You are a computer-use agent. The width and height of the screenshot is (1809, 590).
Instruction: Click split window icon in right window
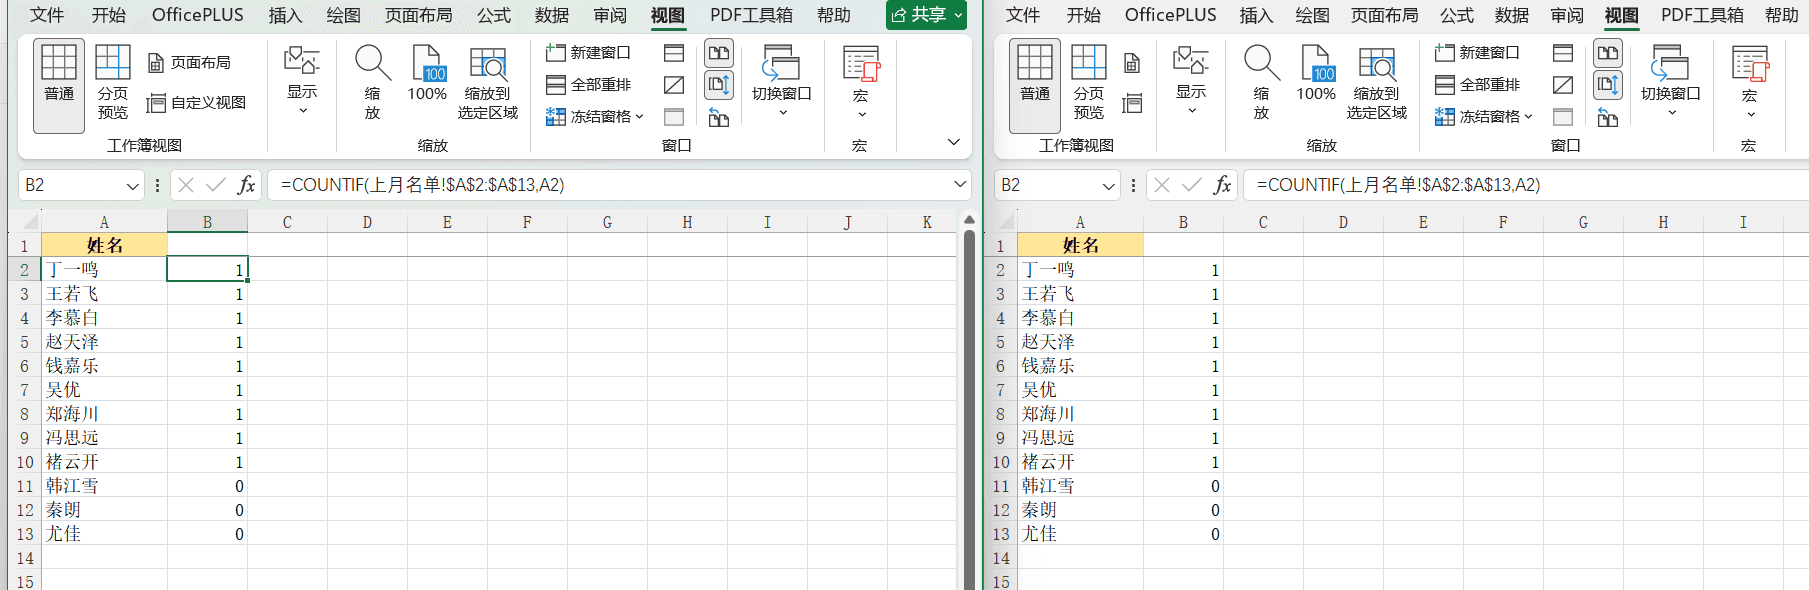tap(1563, 53)
